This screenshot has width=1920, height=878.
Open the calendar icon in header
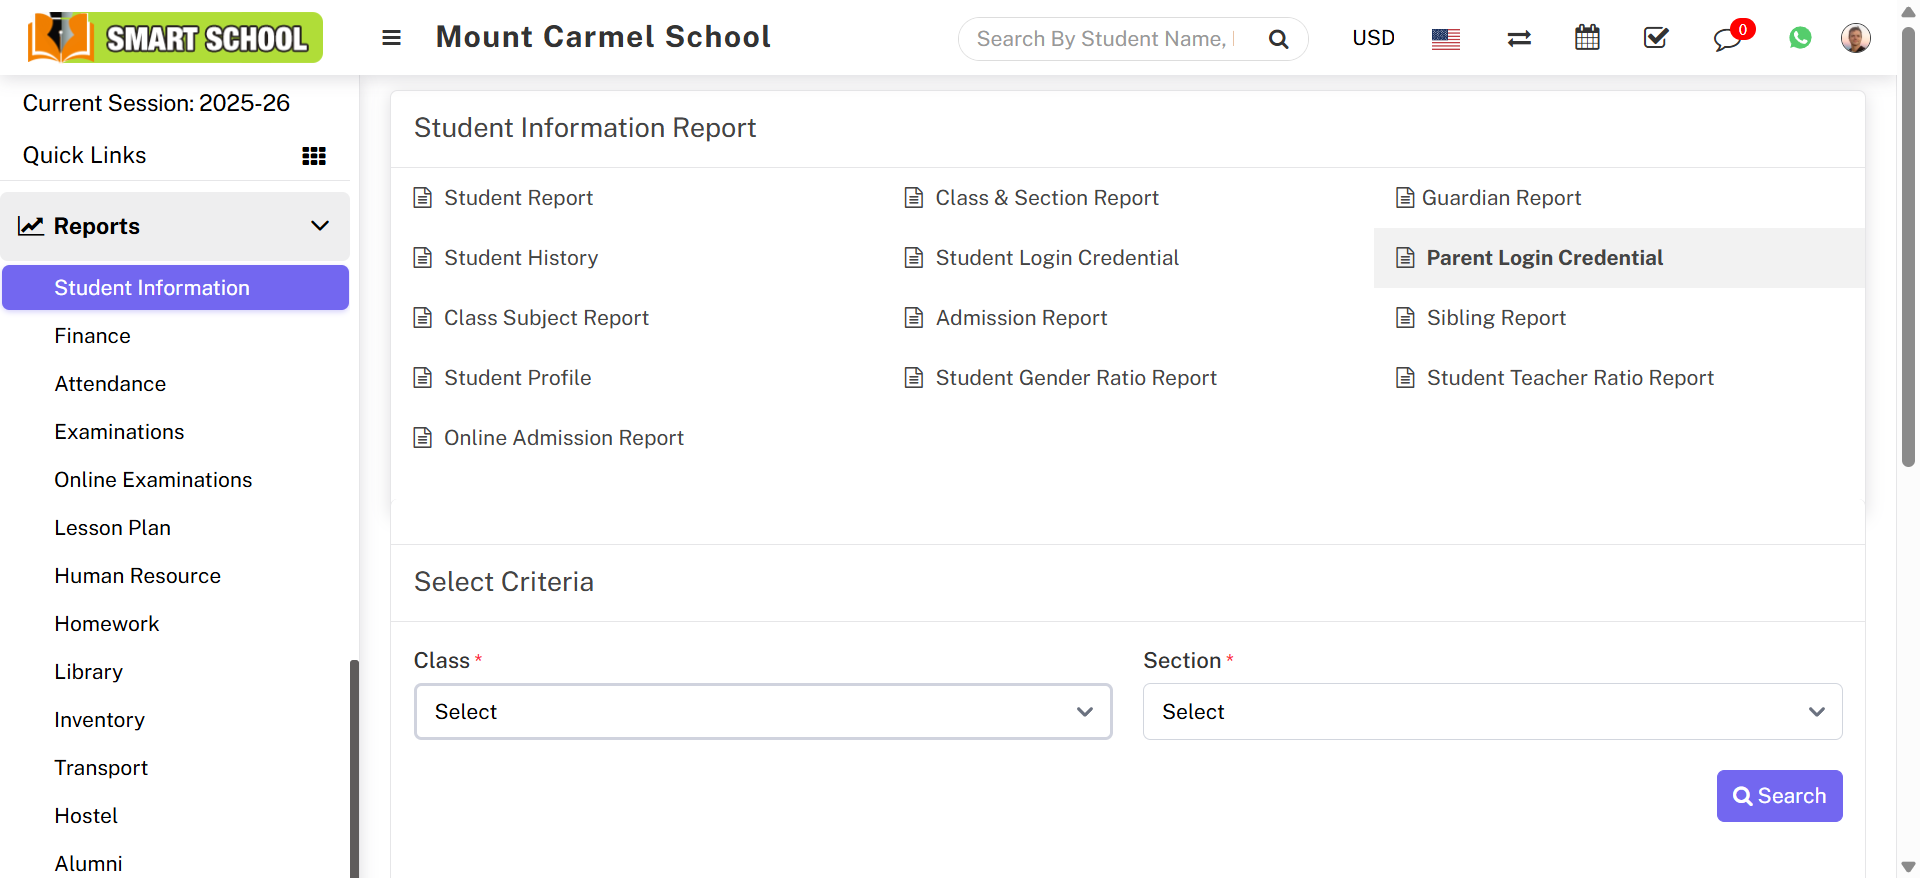pyautogui.click(x=1587, y=38)
